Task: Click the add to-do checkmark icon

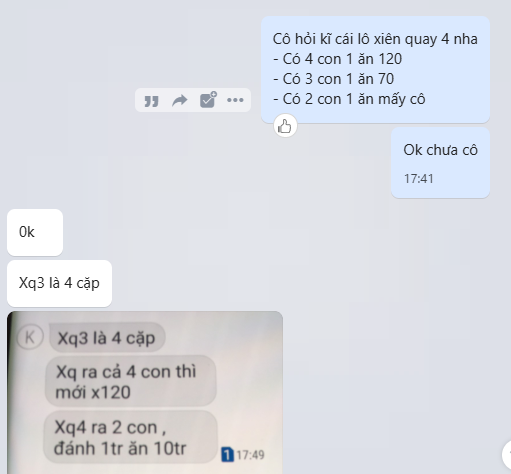Action: (208, 100)
